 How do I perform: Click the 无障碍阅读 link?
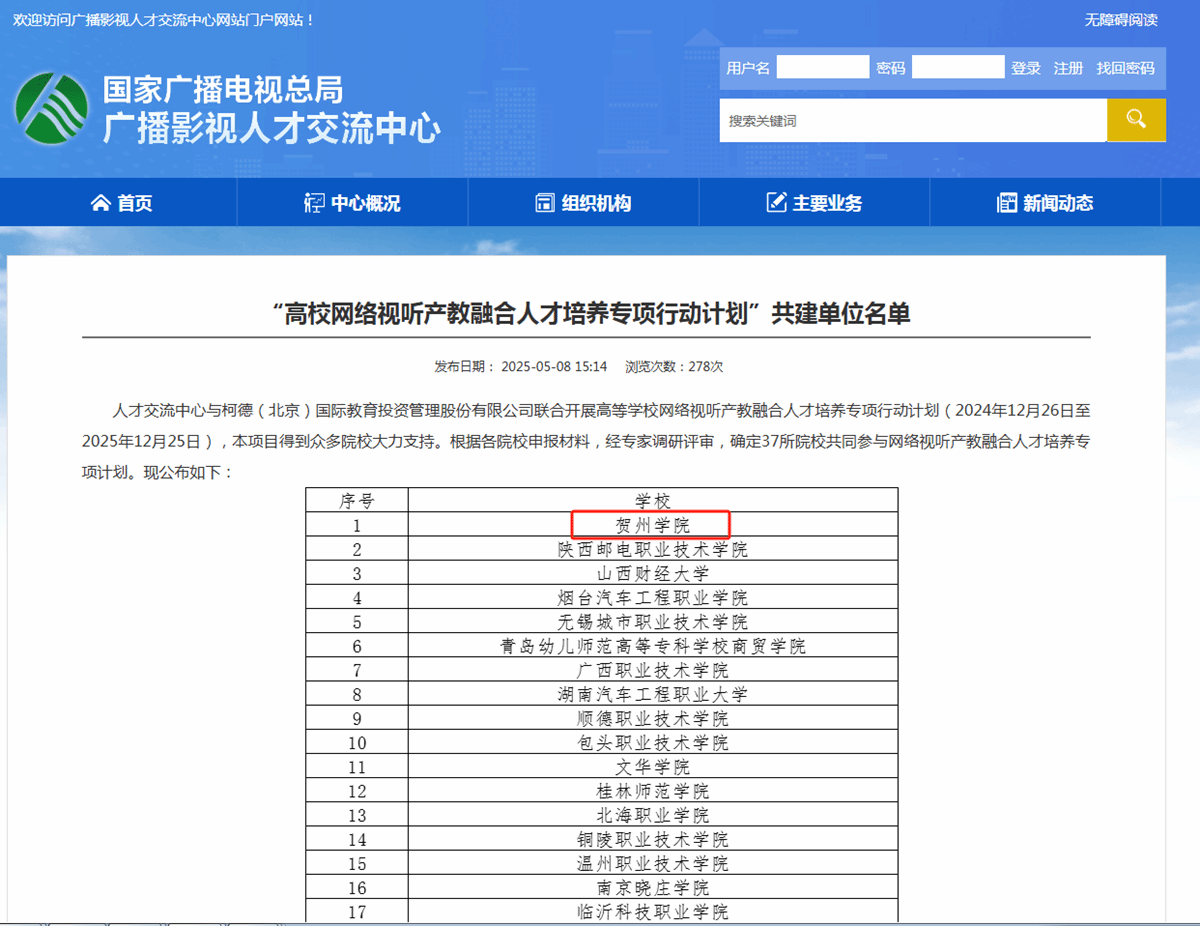tap(1121, 20)
